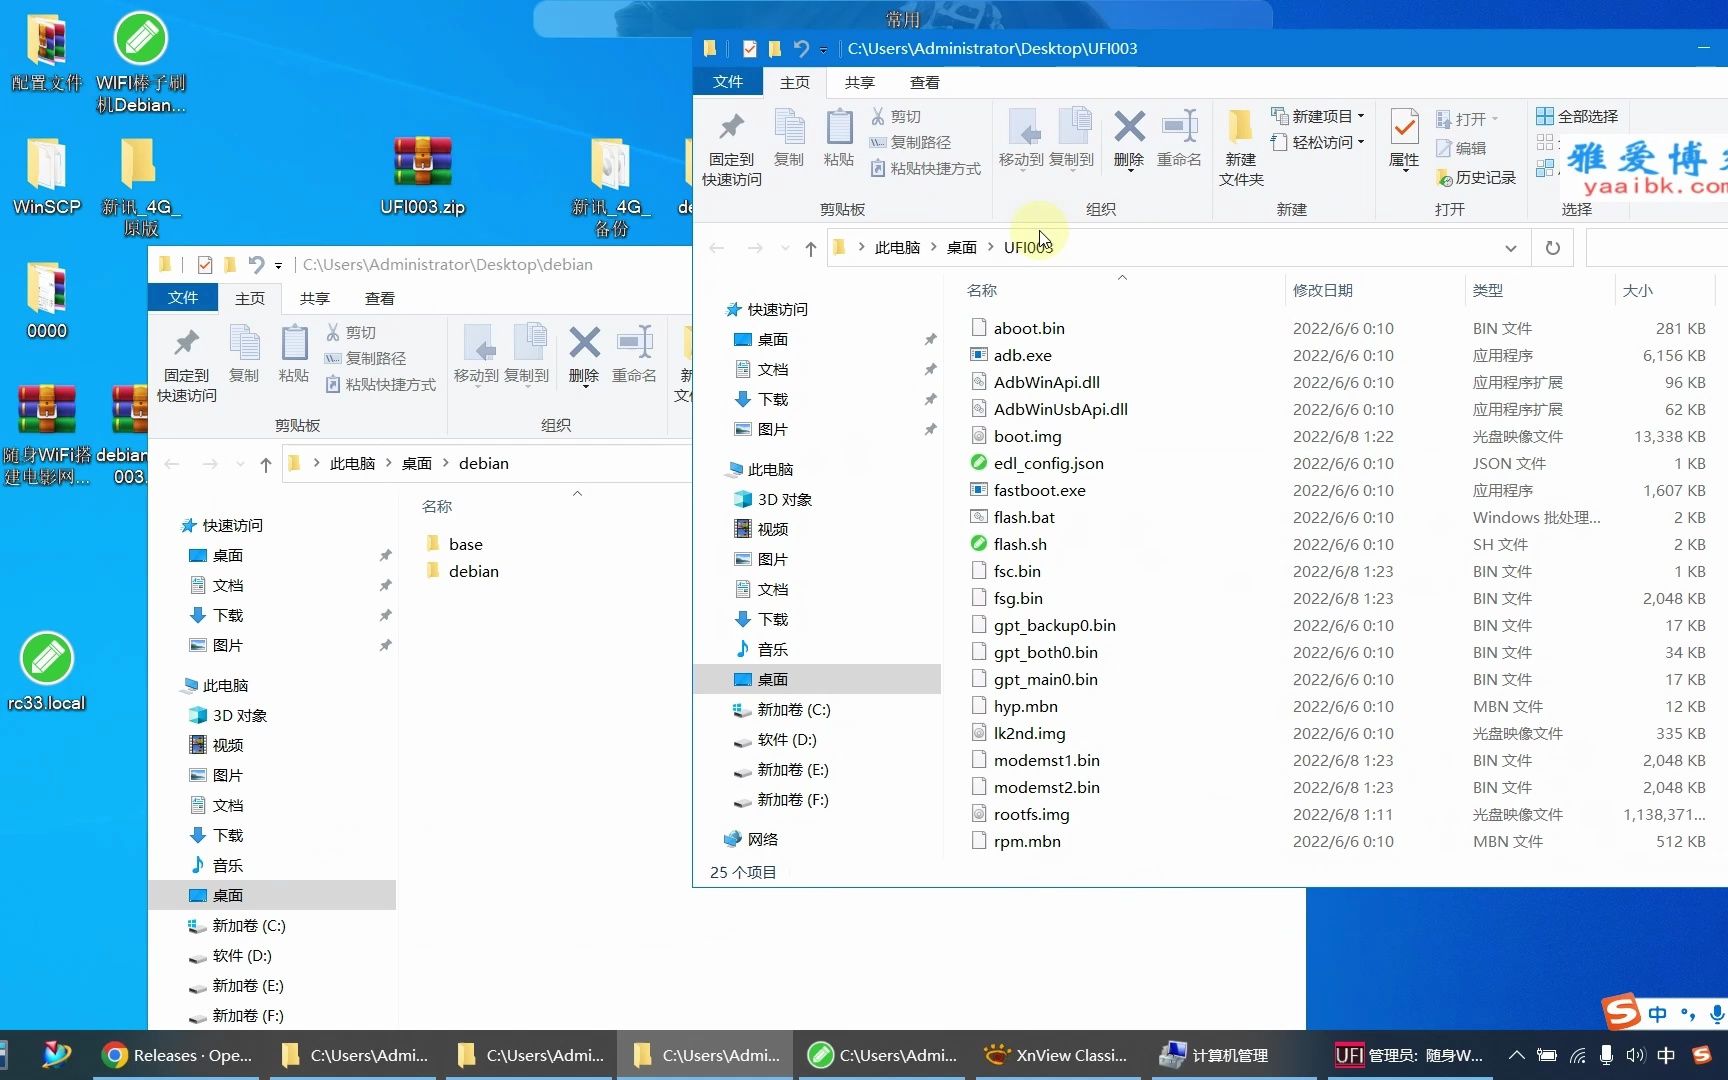Select rc33.local file on desktop
Screen dimensions: 1728x1080
point(46,671)
